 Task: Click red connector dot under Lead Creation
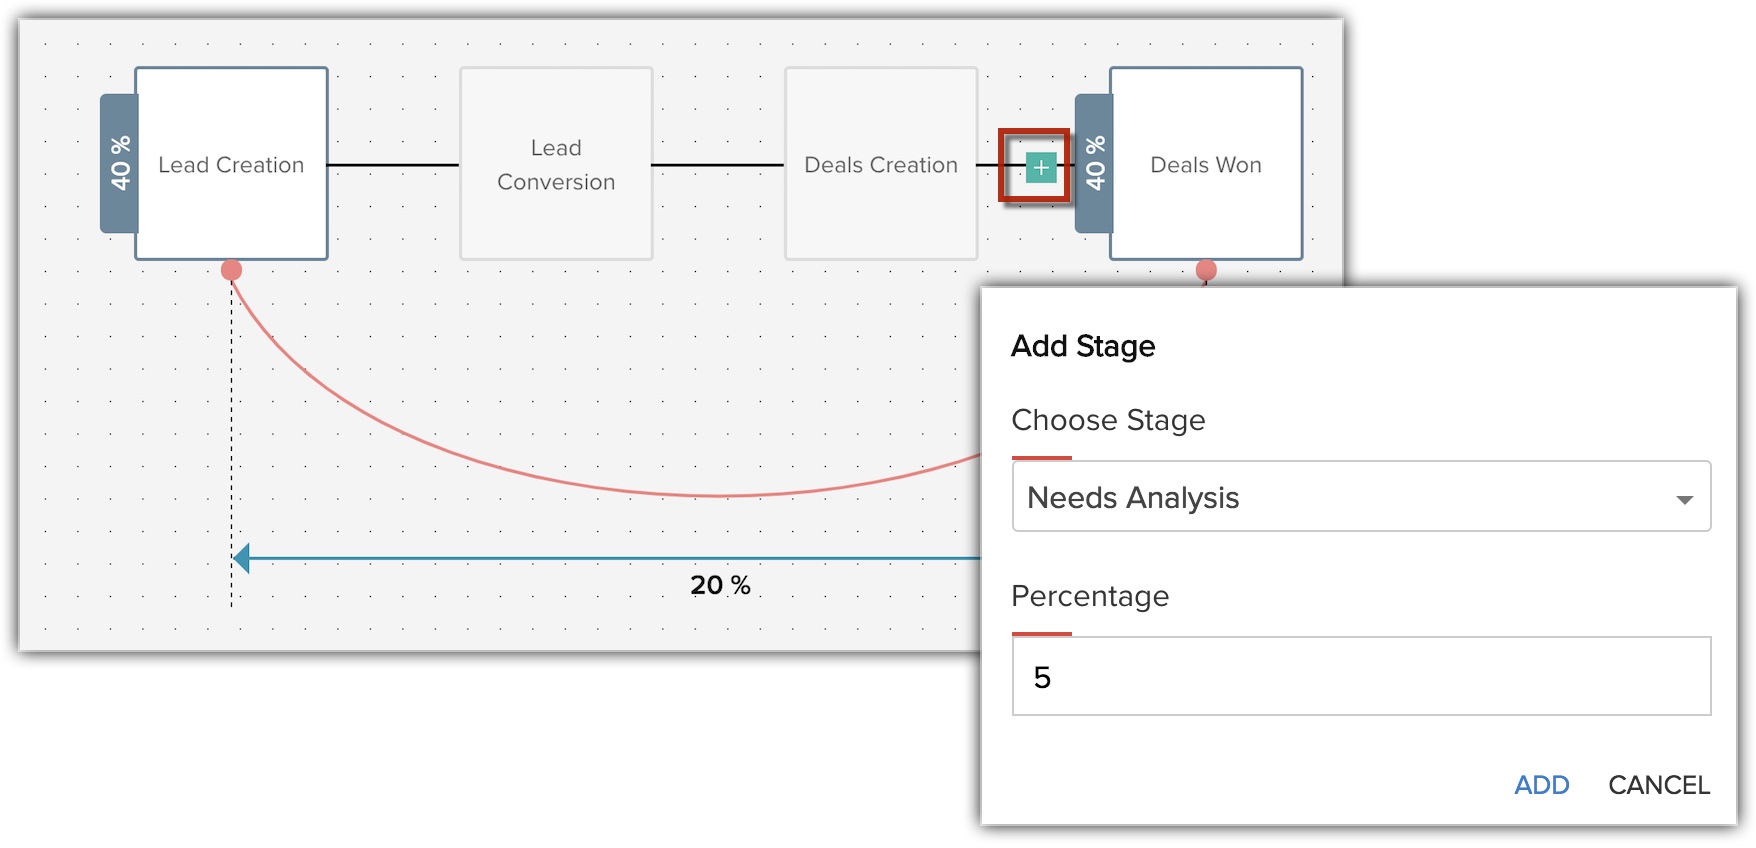click(x=231, y=270)
